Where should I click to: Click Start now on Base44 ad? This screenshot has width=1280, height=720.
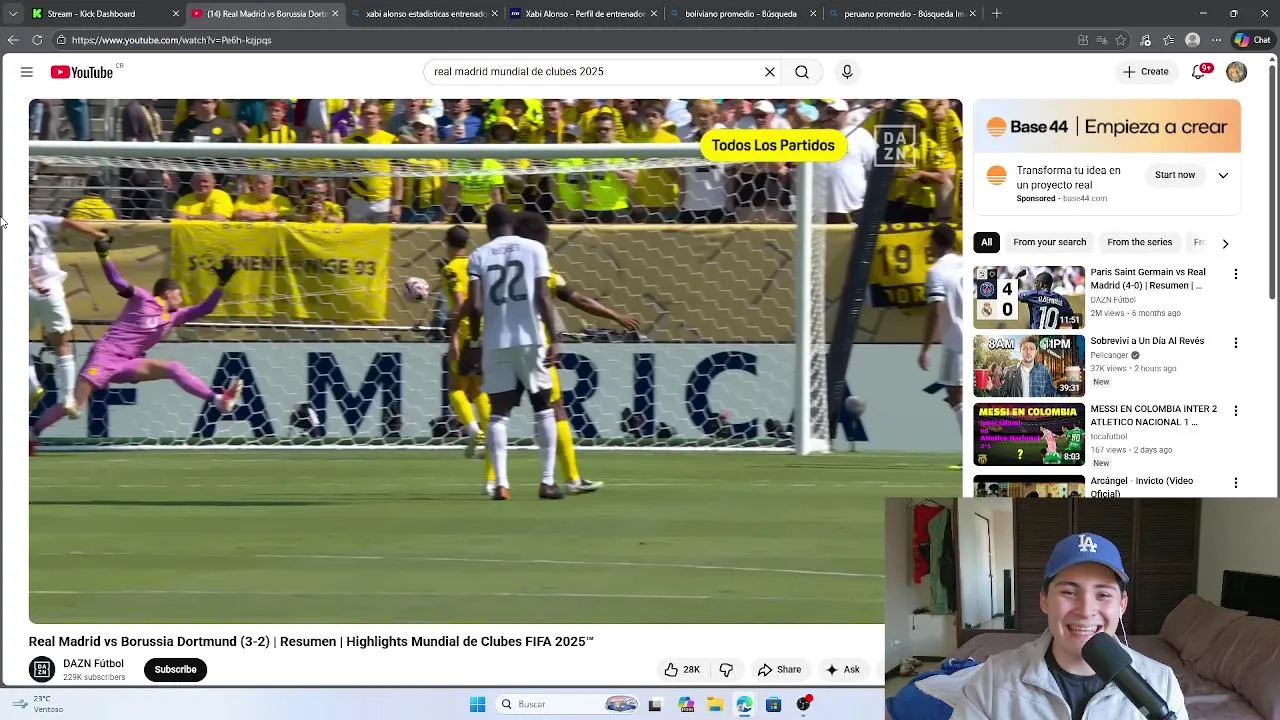click(x=1175, y=175)
